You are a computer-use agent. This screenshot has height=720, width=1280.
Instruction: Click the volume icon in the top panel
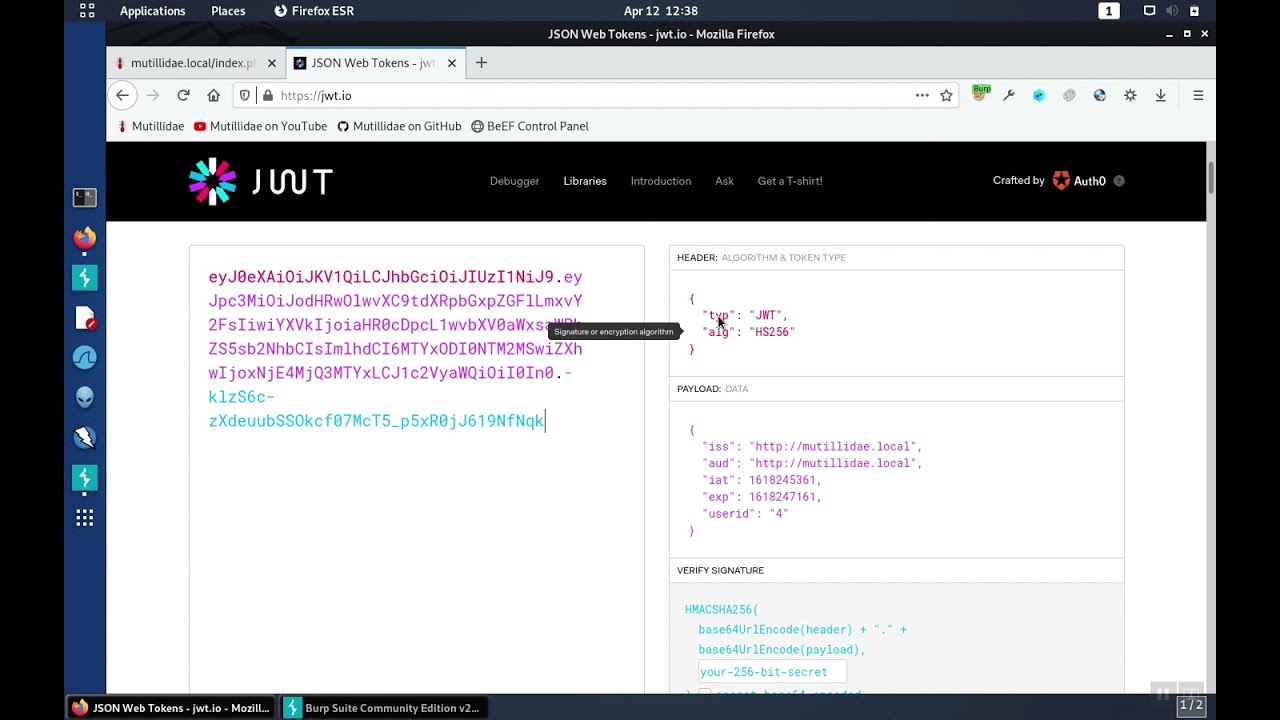coord(1172,11)
